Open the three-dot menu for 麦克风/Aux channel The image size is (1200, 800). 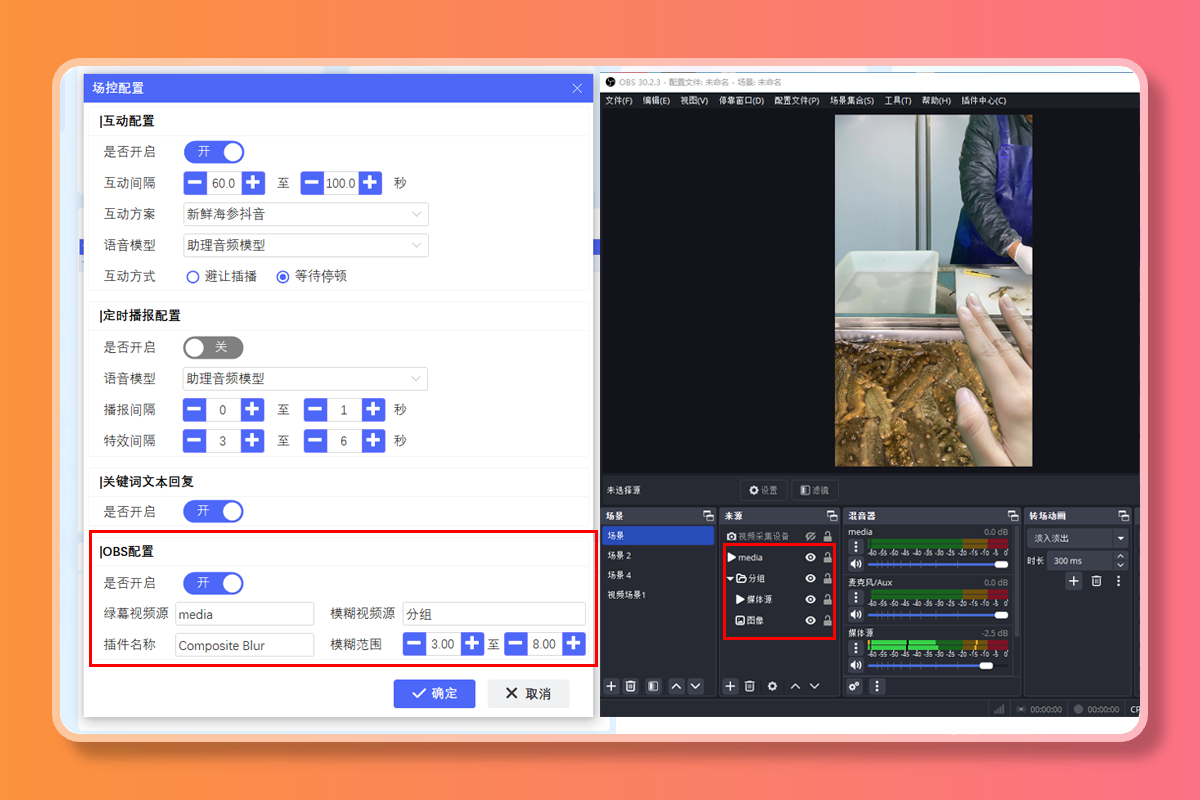point(856,597)
